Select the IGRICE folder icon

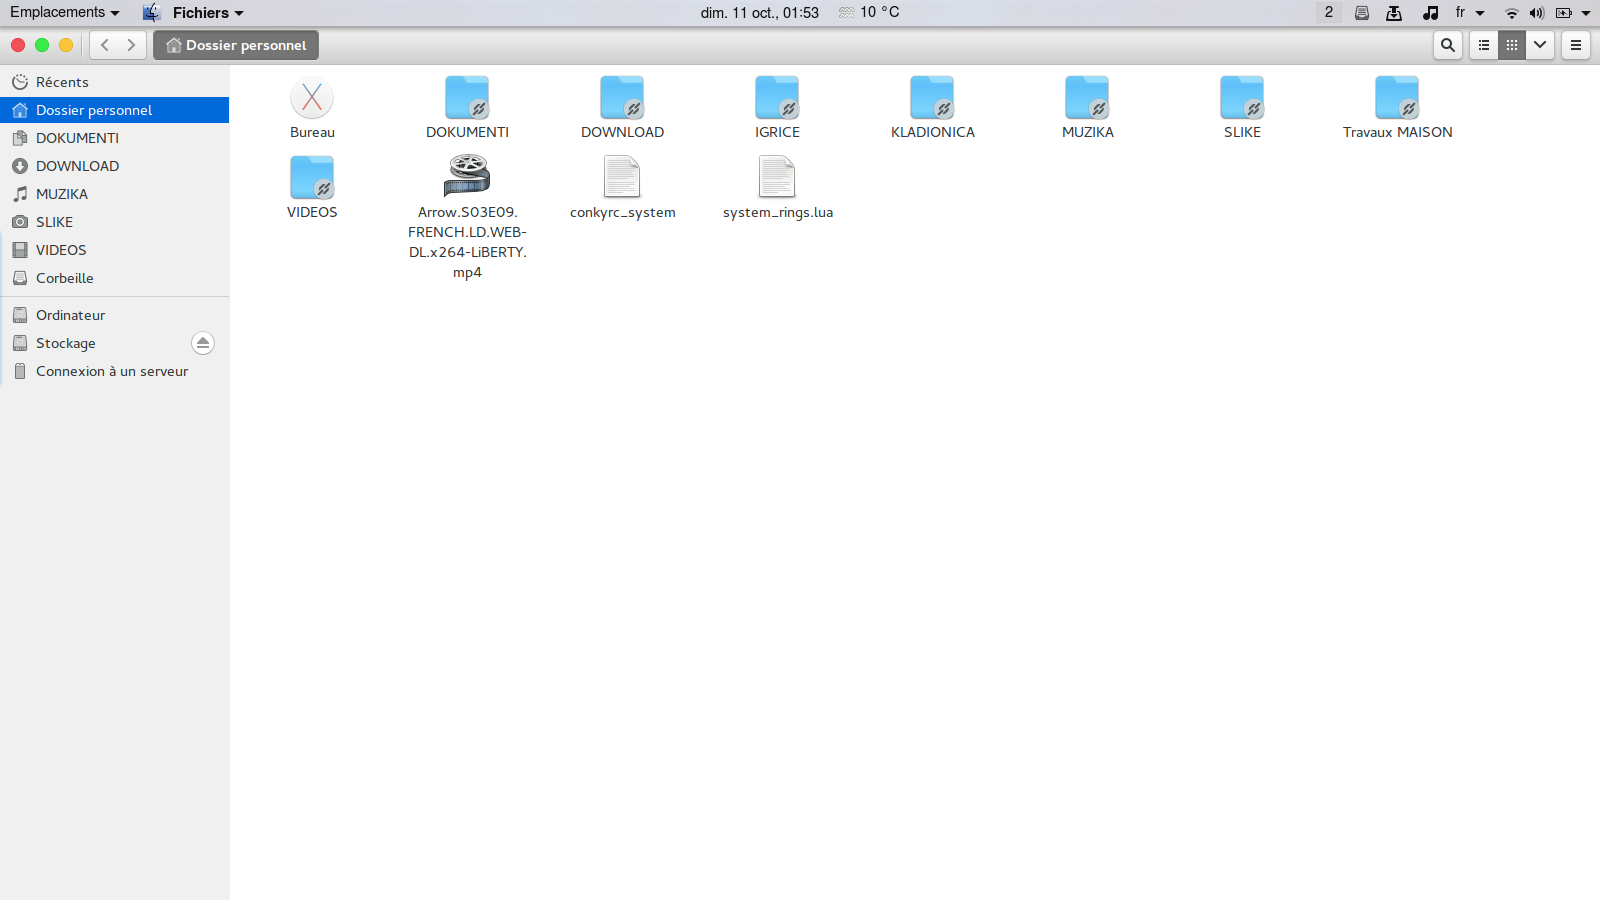click(777, 98)
